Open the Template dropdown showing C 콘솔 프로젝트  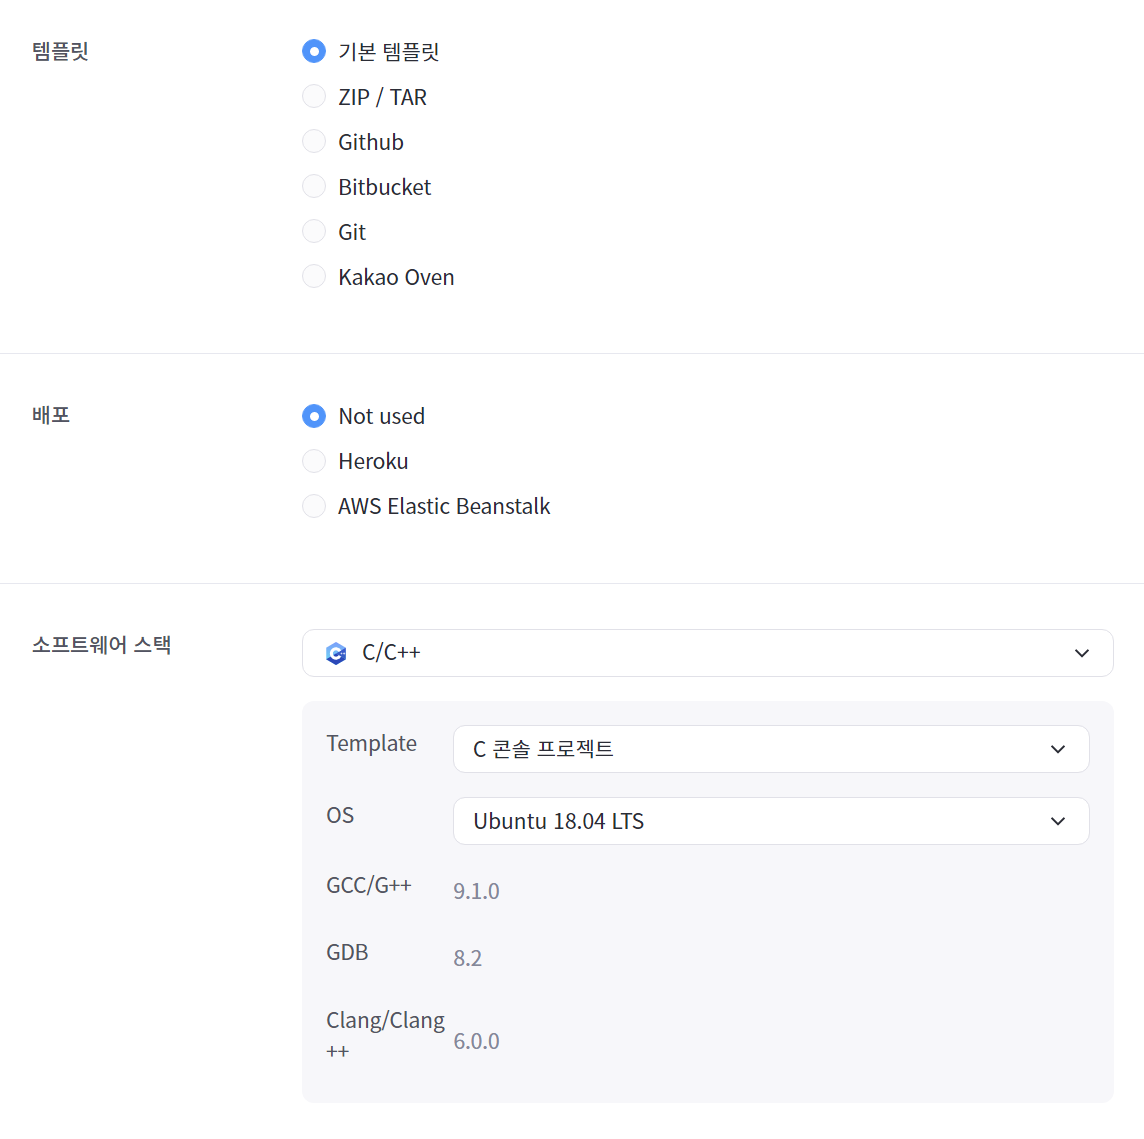click(771, 749)
